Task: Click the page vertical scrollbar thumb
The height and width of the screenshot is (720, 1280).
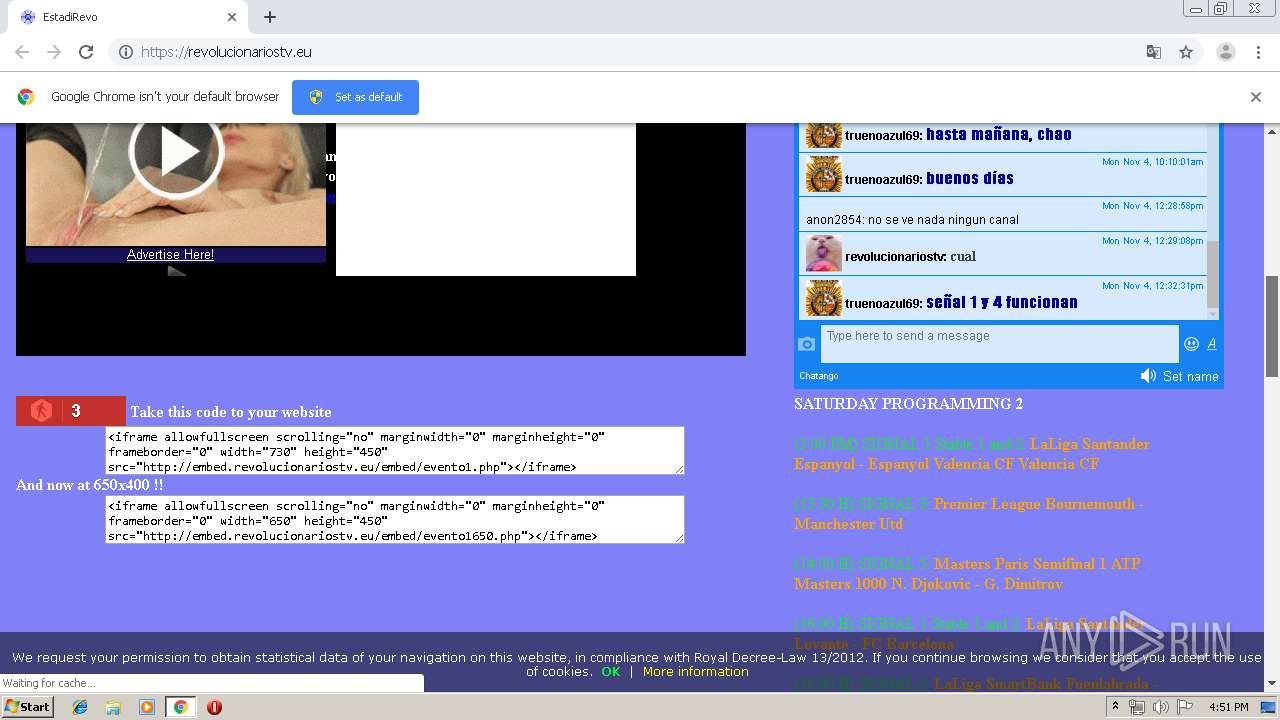Action: [x=1272, y=327]
